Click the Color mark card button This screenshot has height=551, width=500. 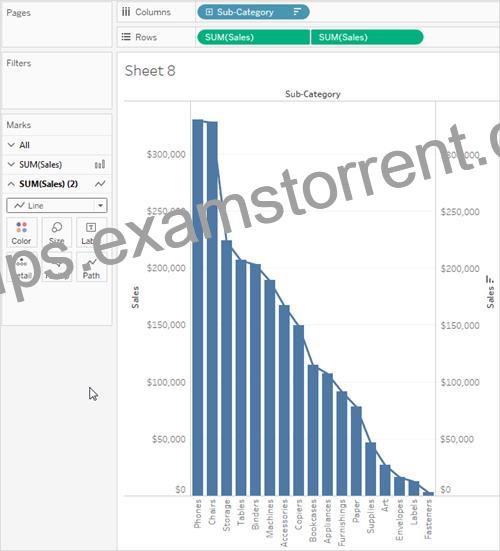point(21,233)
